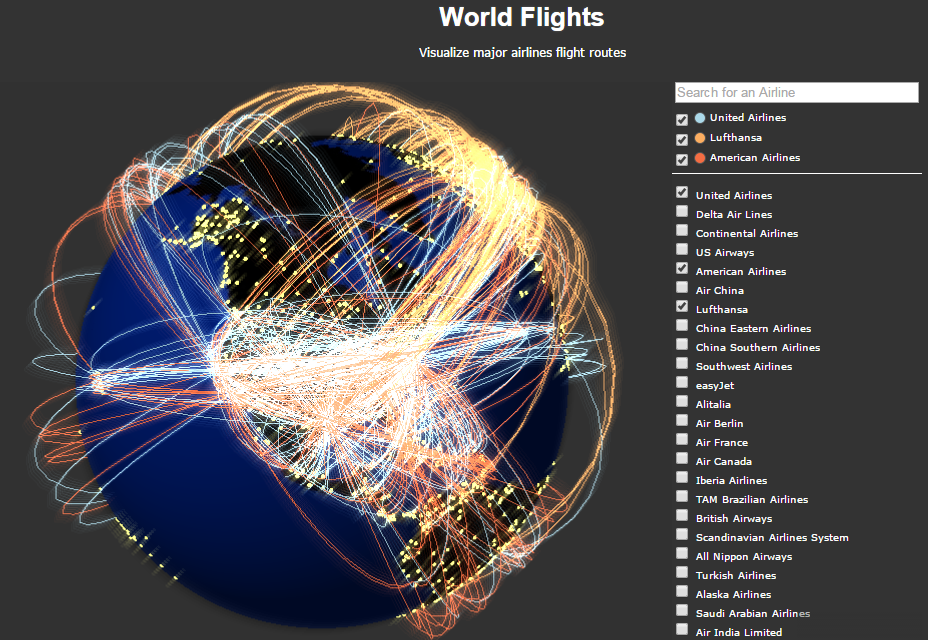Click the Search for an Airline field
This screenshot has height=640, width=928.
pos(796,92)
